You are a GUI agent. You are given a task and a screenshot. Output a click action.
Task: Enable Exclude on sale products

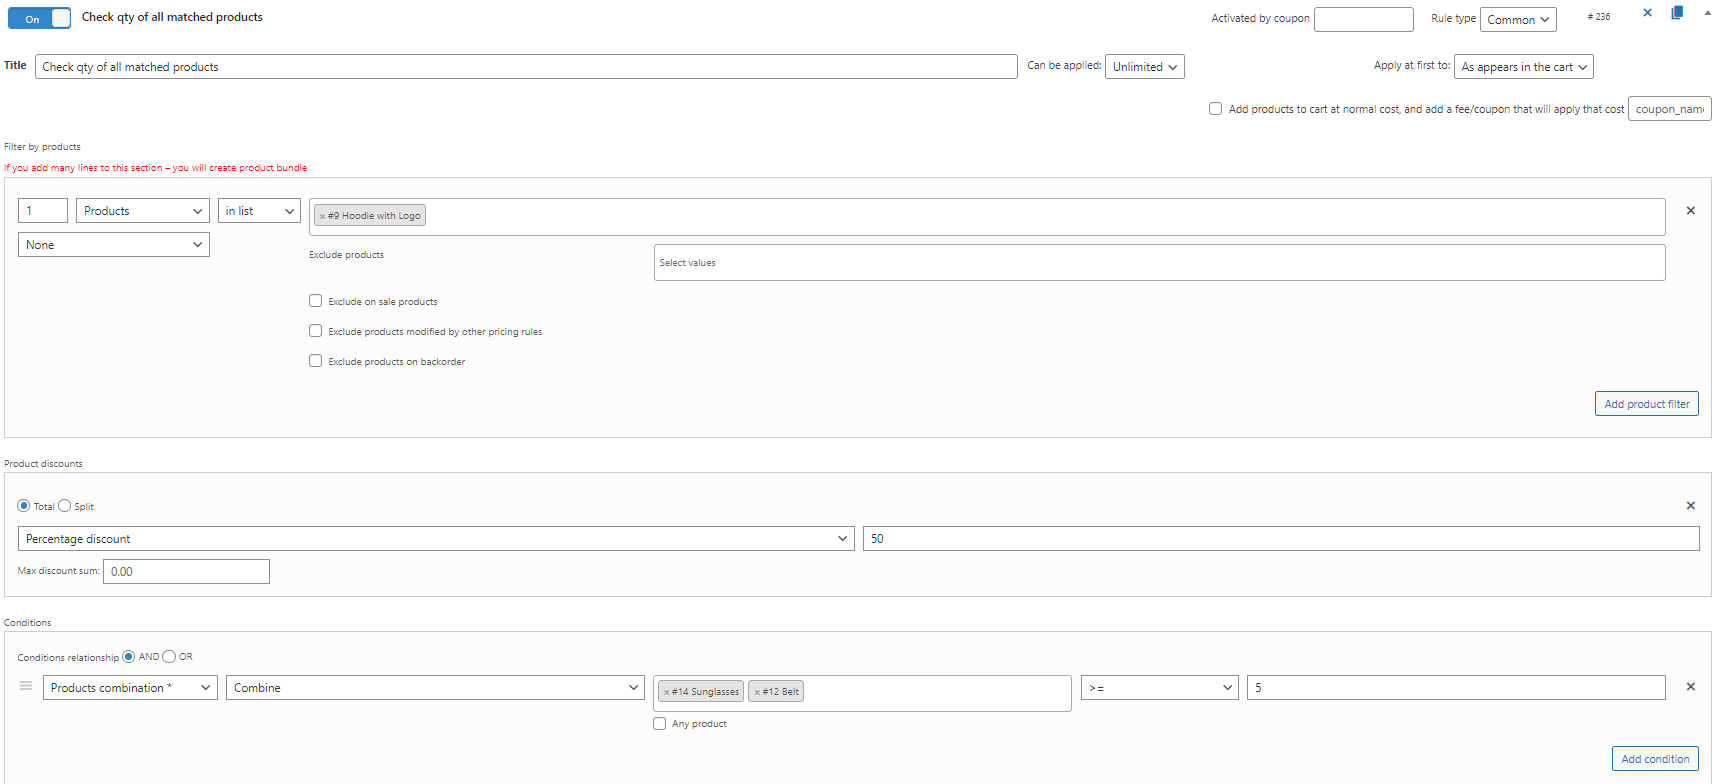pyautogui.click(x=315, y=301)
